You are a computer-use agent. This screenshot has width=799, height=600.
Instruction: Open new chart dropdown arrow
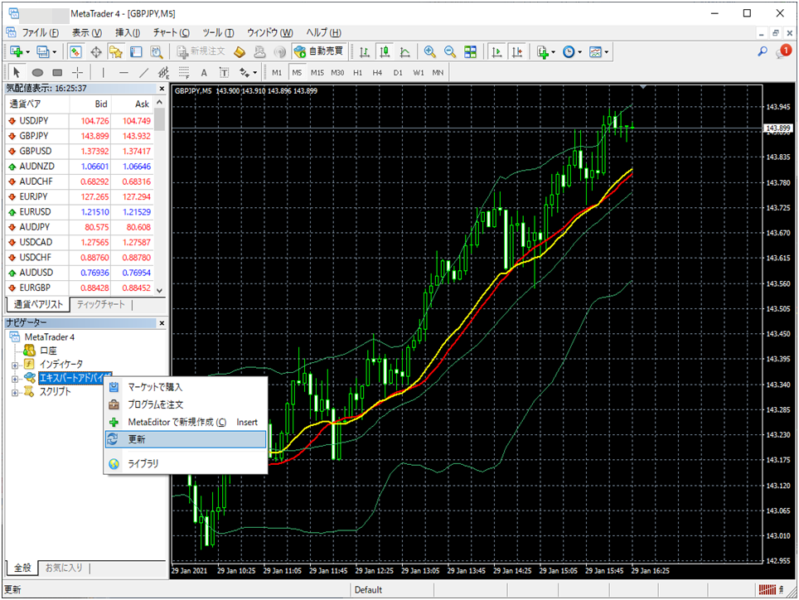coord(28,52)
